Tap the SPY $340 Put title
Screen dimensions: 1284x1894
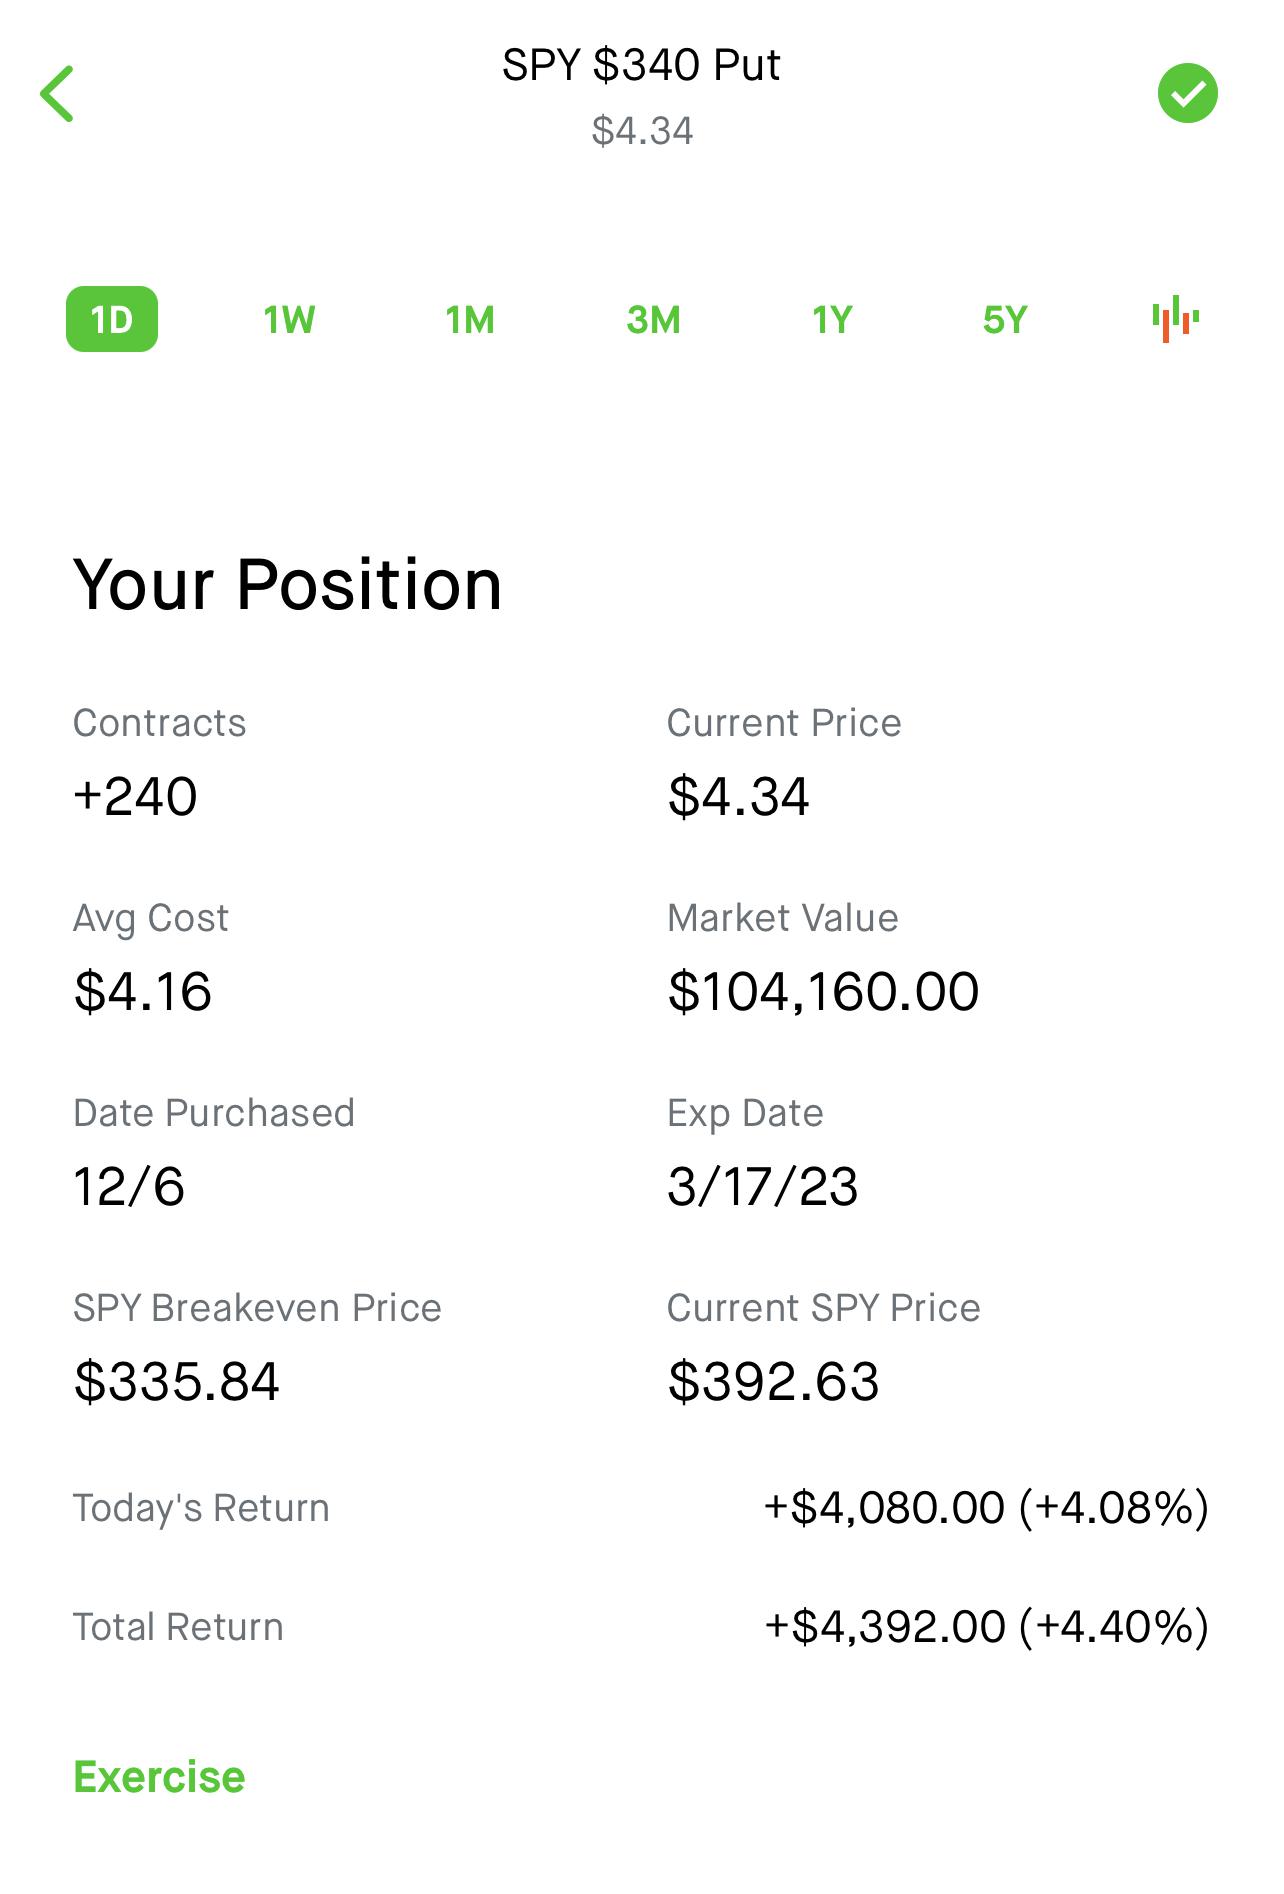641,66
